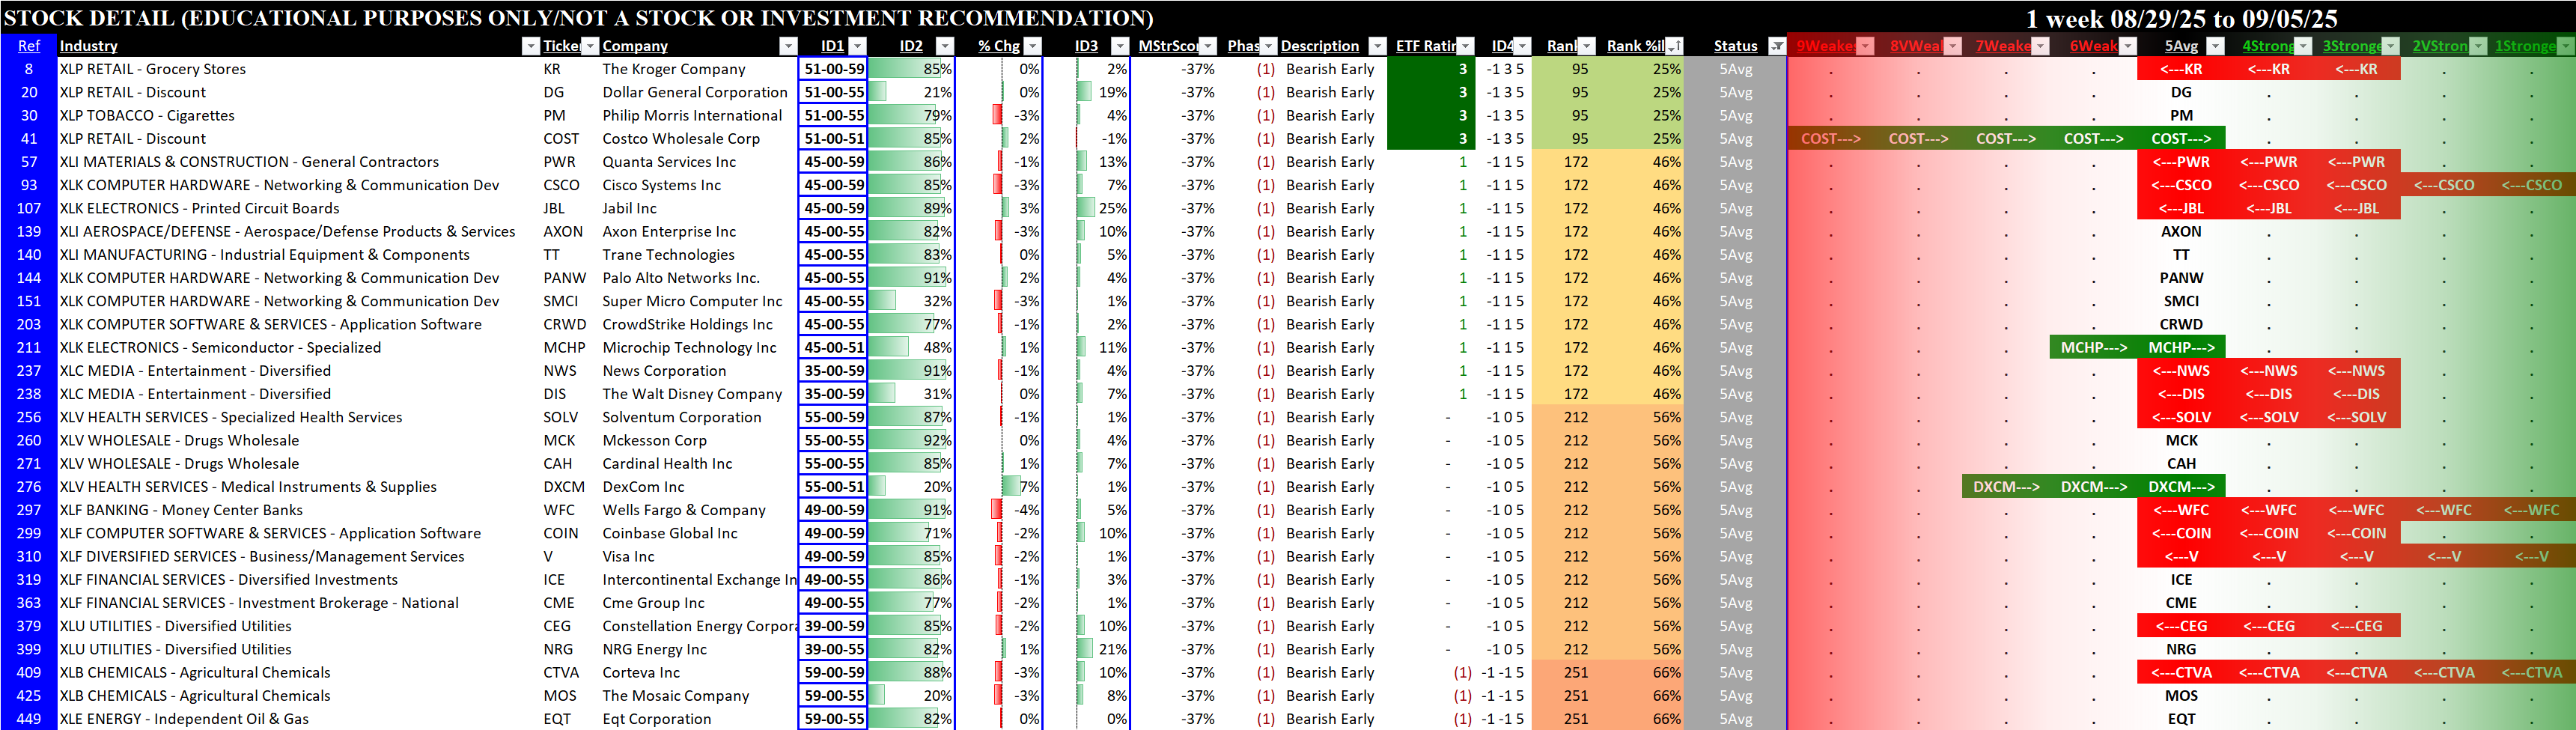Screen dimensions: 2576x730
Task: Open the 9Weakest column filter dropdown
Action: [x=1865, y=46]
